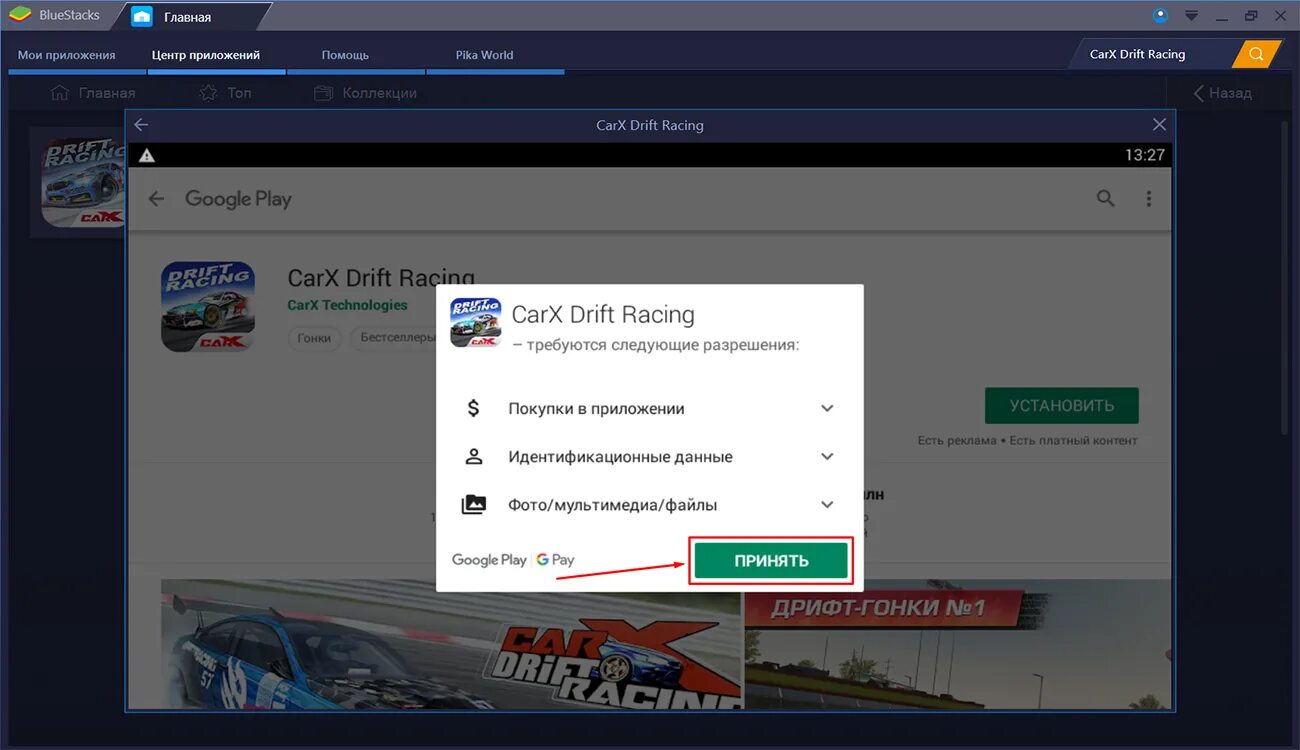Close the CarX Drift Racing popup window
The height and width of the screenshot is (750, 1300).
[x=1159, y=125]
